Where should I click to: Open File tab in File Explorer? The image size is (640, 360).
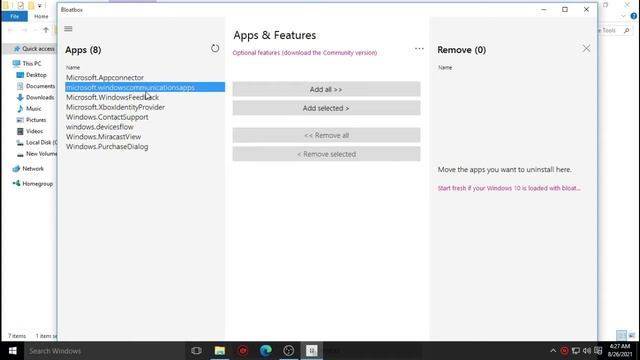(15, 16)
